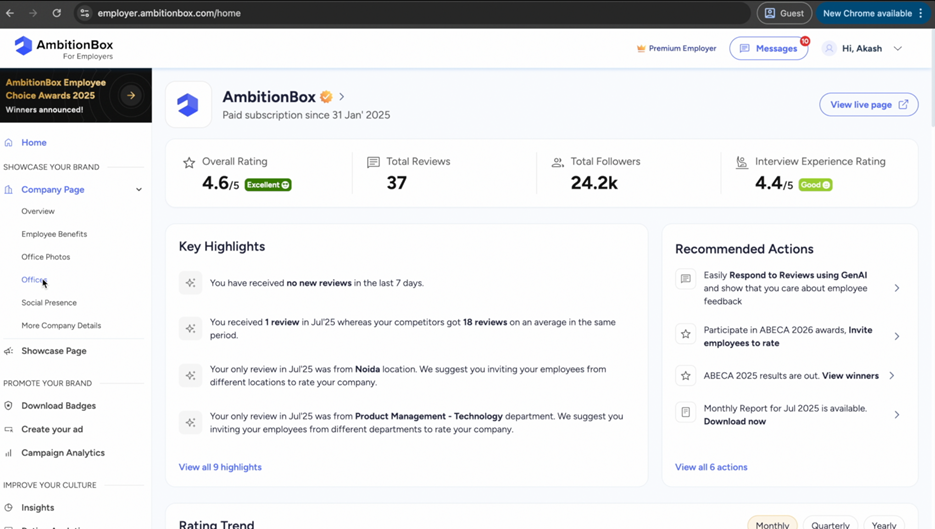Screen dimensions: 935x529
Task: Click the Home icon in sidebar
Action: (9, 143)
